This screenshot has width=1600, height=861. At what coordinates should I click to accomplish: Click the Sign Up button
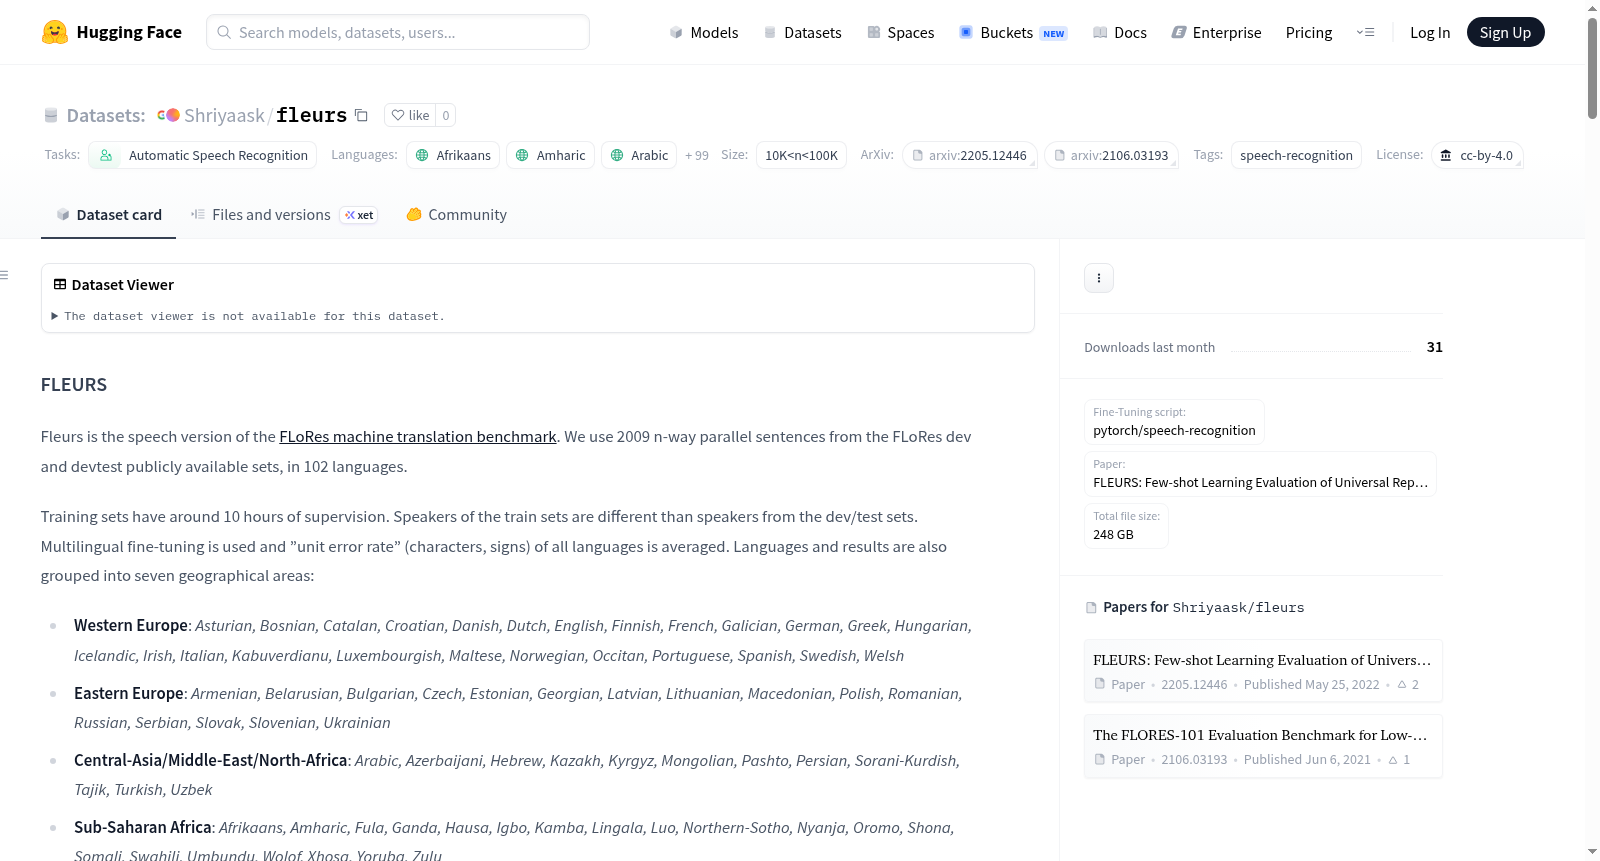point(1506,32)
